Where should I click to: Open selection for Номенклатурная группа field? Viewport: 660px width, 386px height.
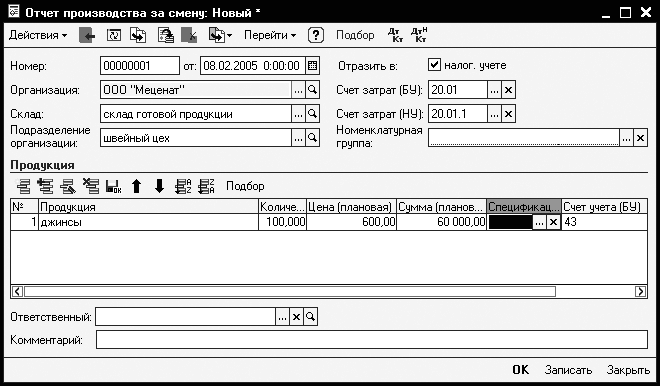pyautogui.click(x=626, y=138)
